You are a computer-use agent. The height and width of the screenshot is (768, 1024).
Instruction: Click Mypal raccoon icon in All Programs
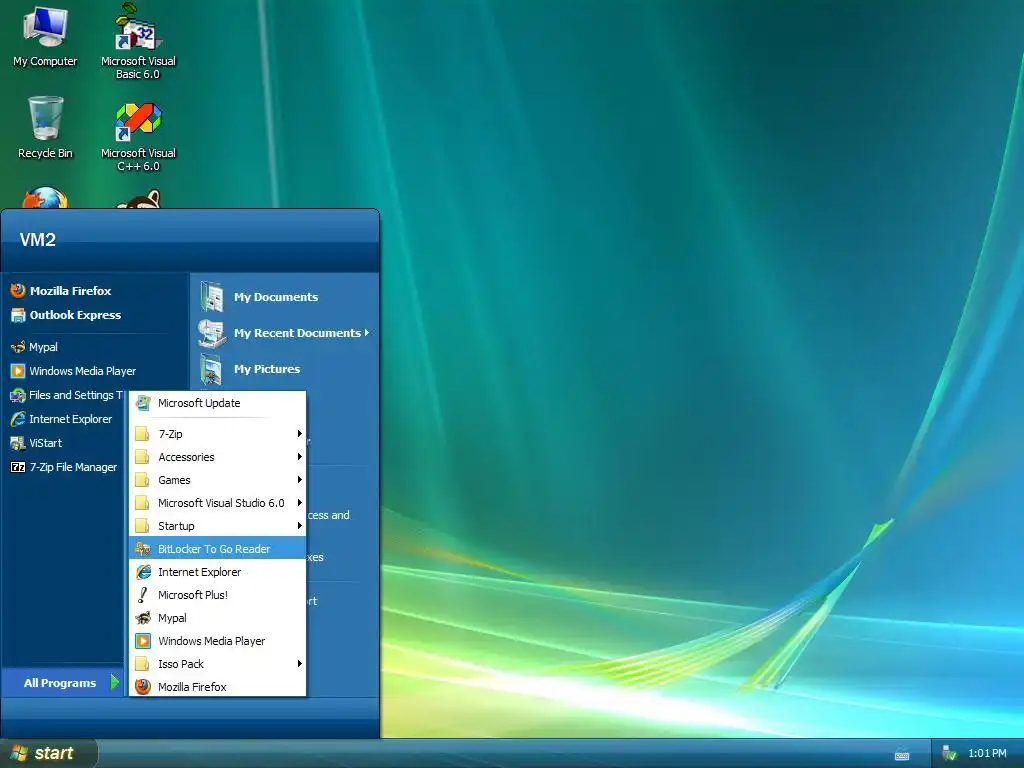click(143, 618)
